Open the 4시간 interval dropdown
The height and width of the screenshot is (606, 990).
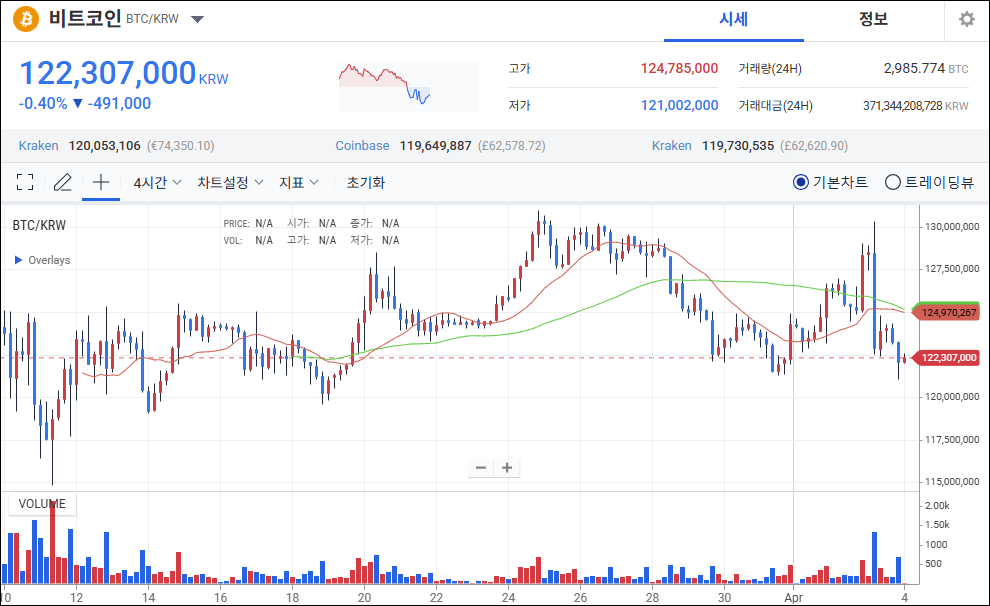point(157,182)
